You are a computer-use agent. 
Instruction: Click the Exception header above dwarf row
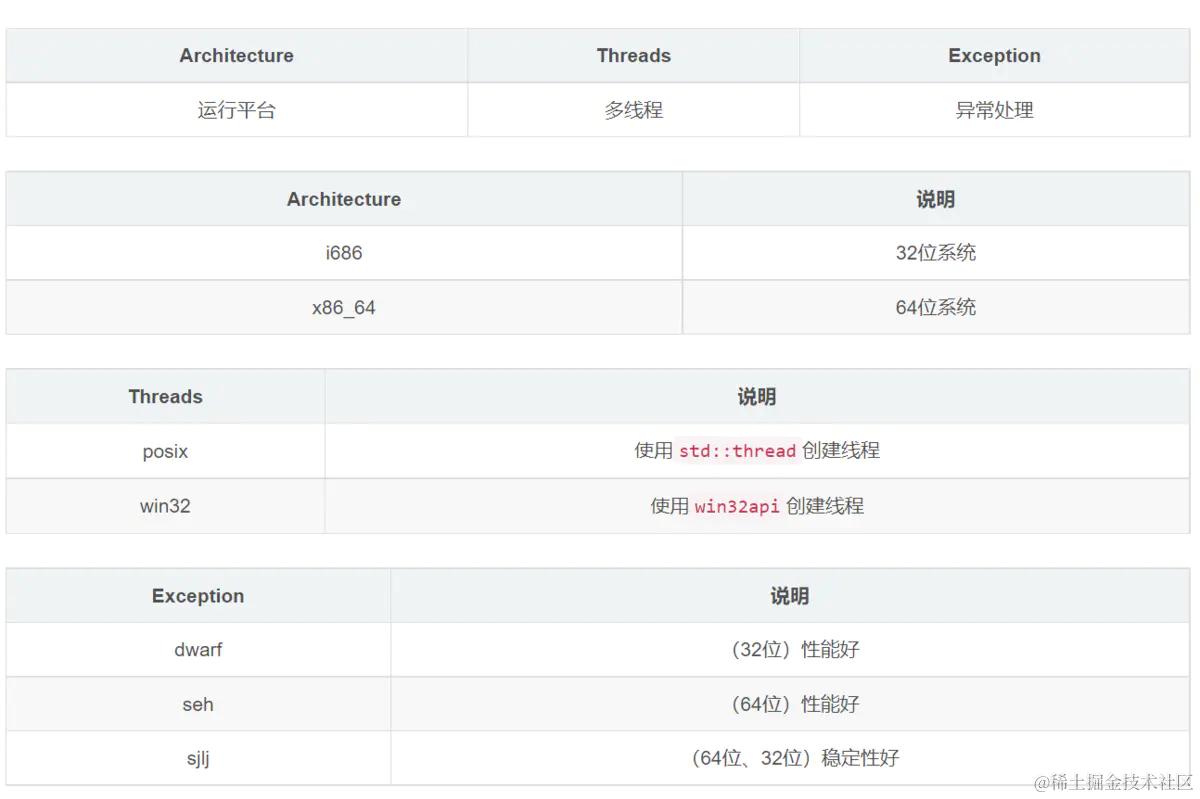pos(198,596)
